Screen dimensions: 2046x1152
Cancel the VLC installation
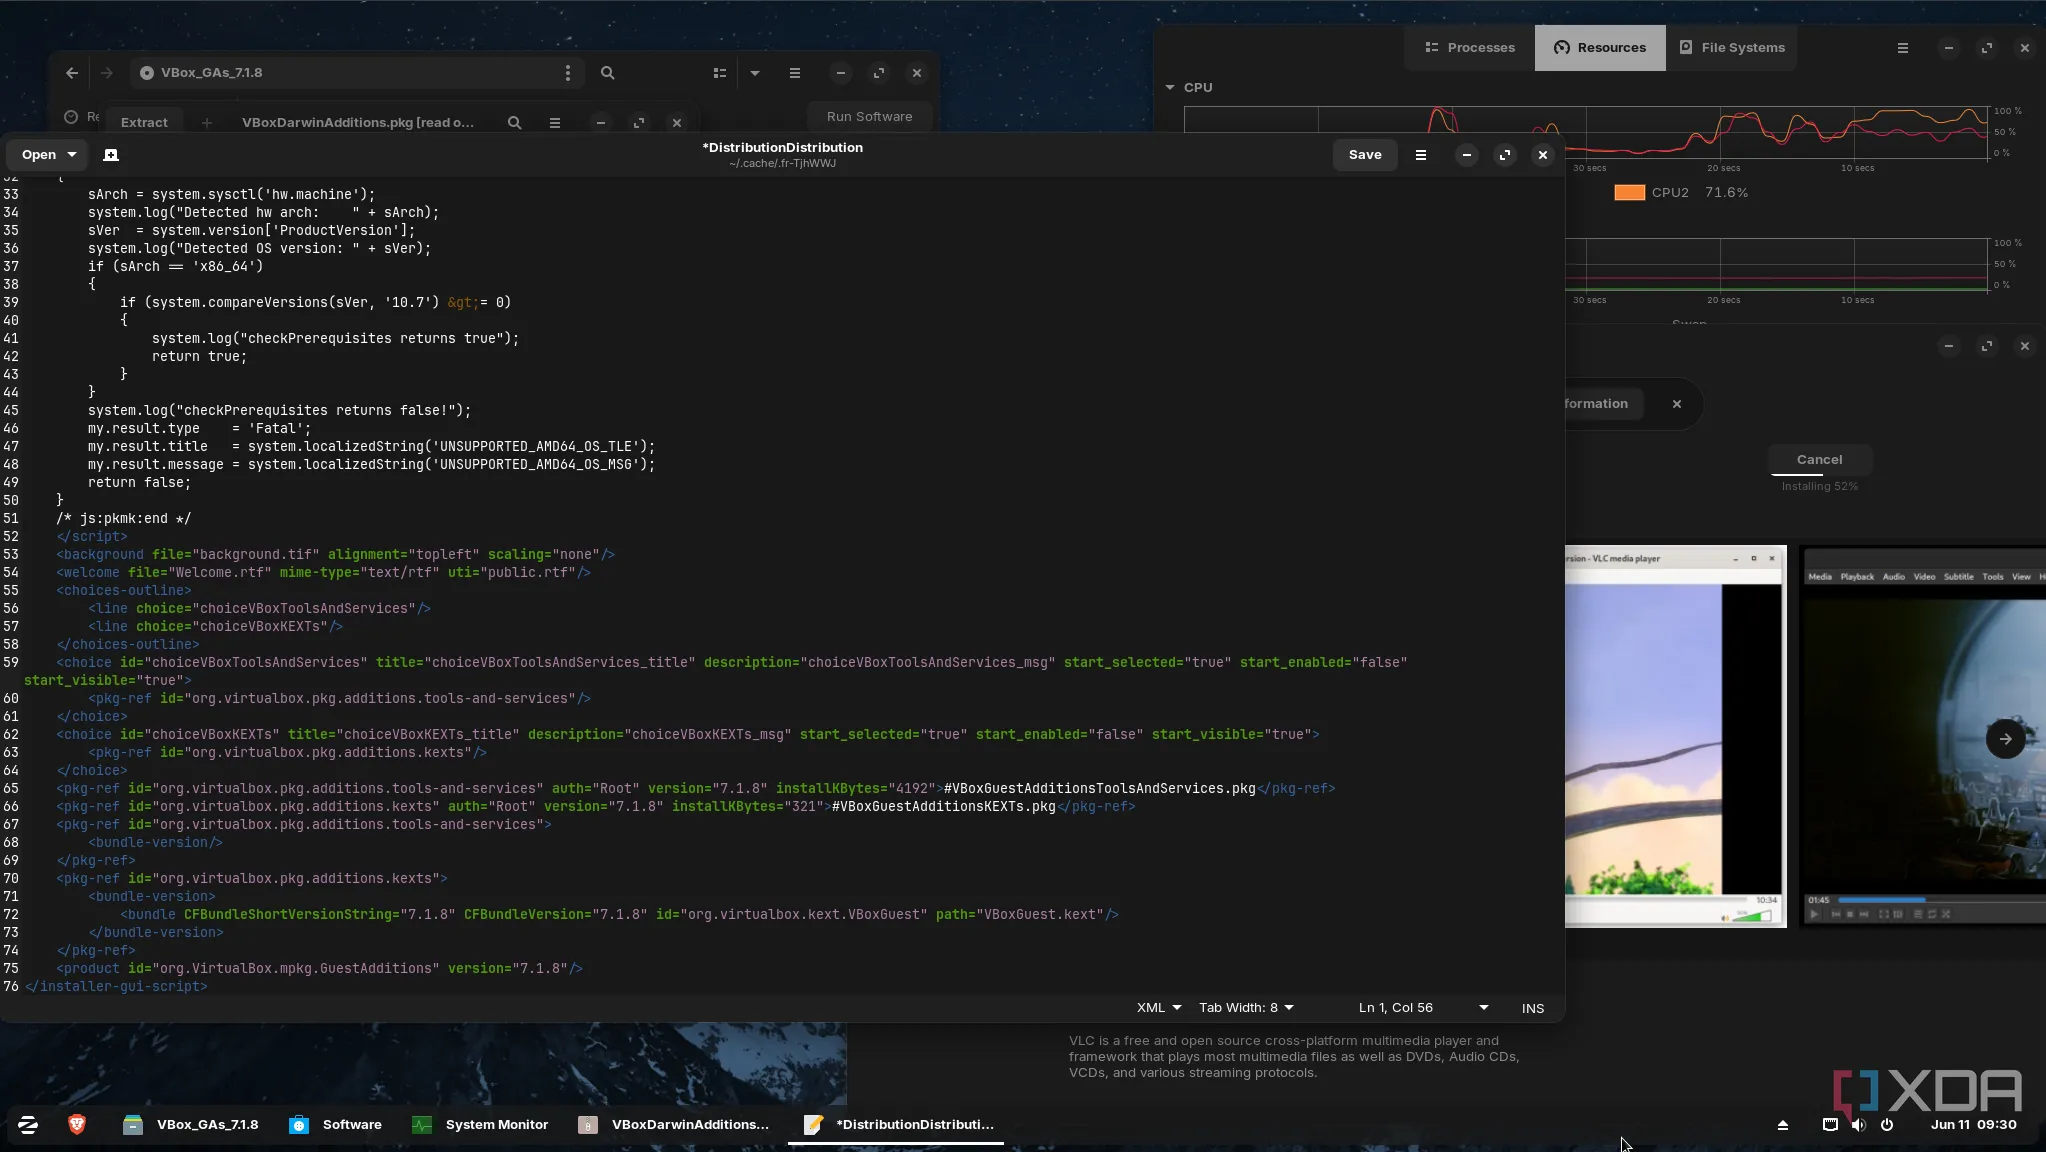tap(1819, 460)
